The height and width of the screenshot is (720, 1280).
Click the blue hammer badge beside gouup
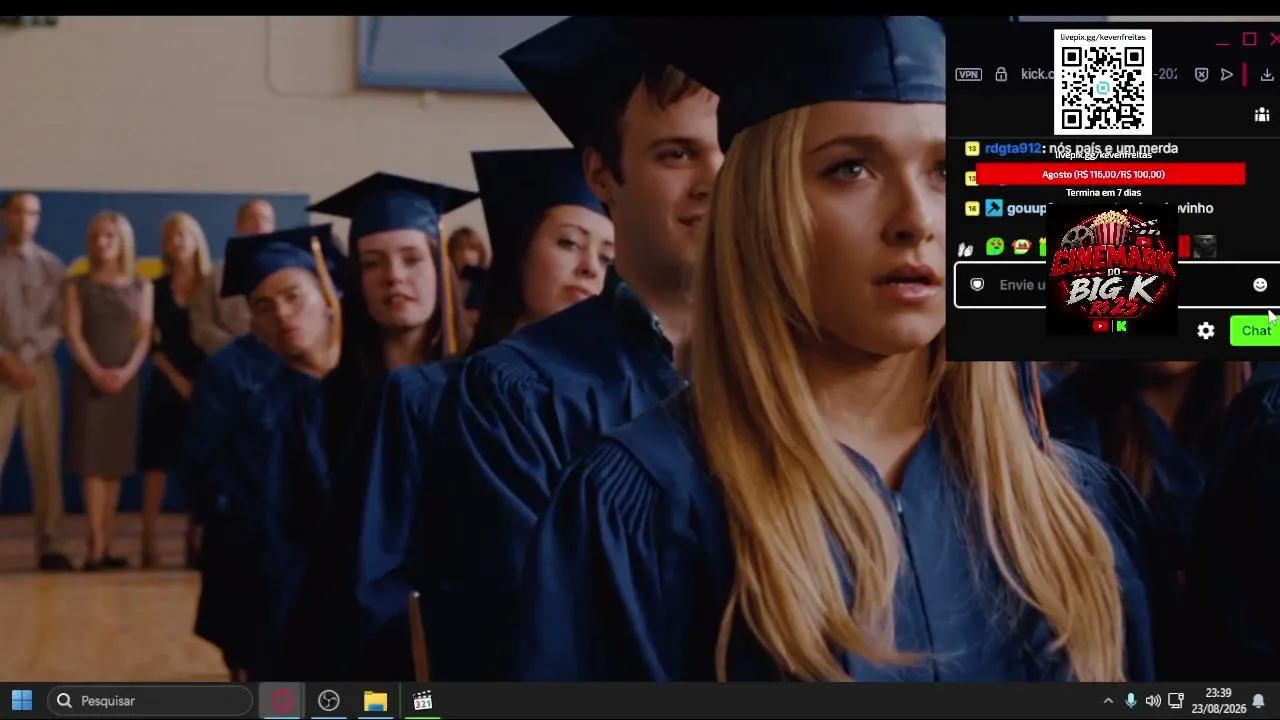993,208
